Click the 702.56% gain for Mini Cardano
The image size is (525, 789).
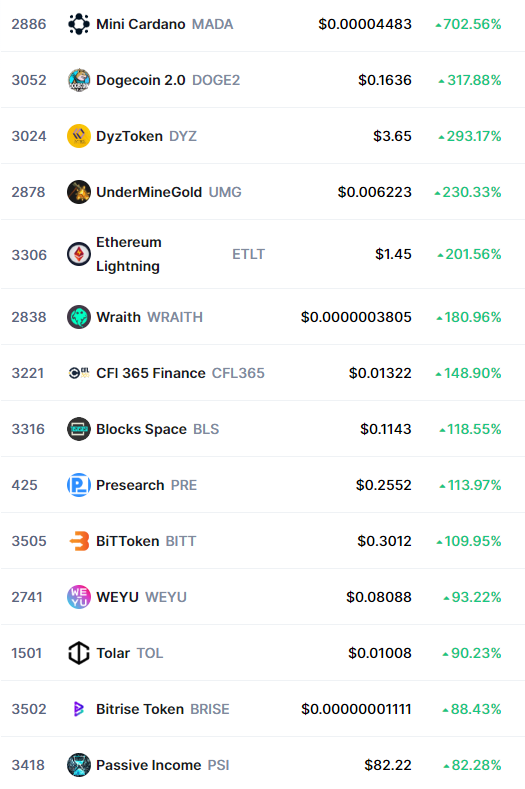468,24
